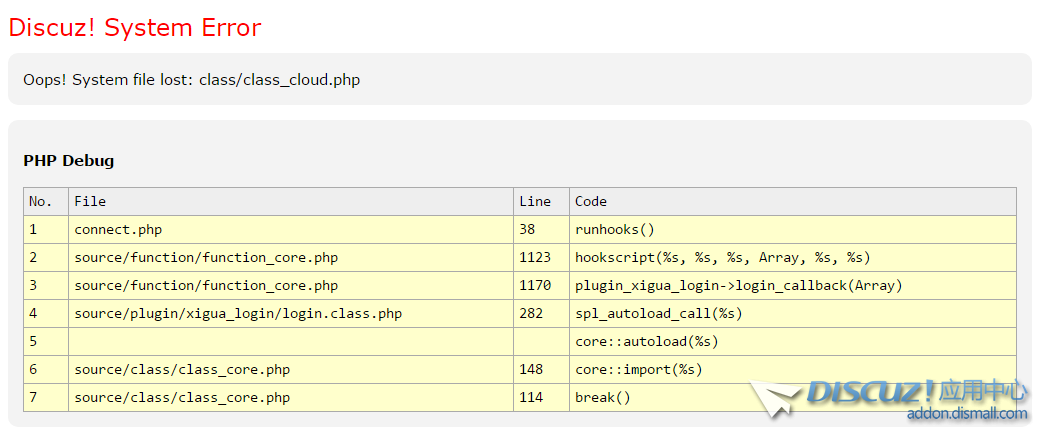This screenshot has width=1046, height=439.
Task: Click the 'PHP Debug' heading
Action: click(69, 161)
